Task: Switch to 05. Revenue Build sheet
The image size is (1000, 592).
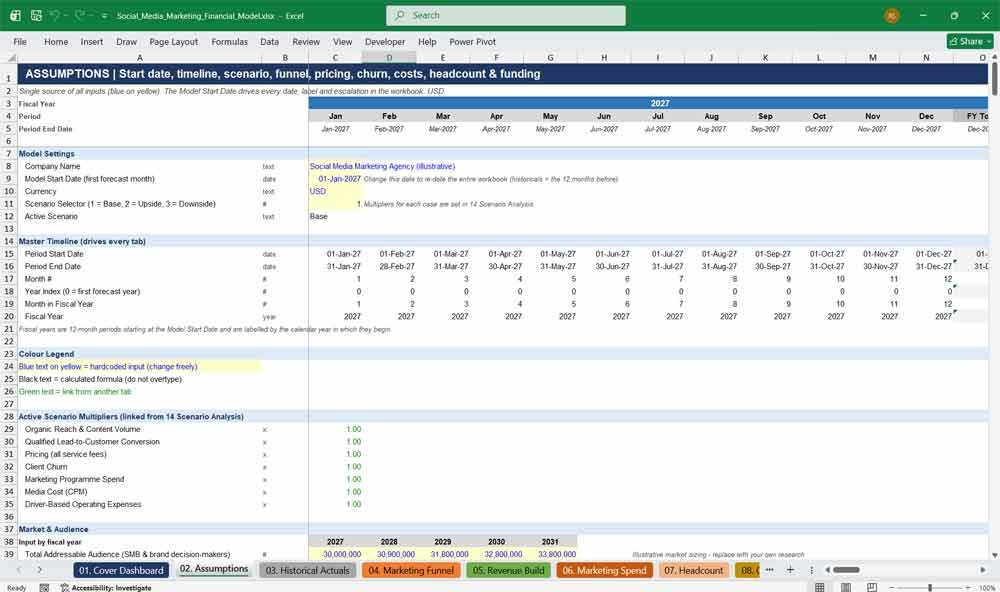Action: [x=508, y=570]
